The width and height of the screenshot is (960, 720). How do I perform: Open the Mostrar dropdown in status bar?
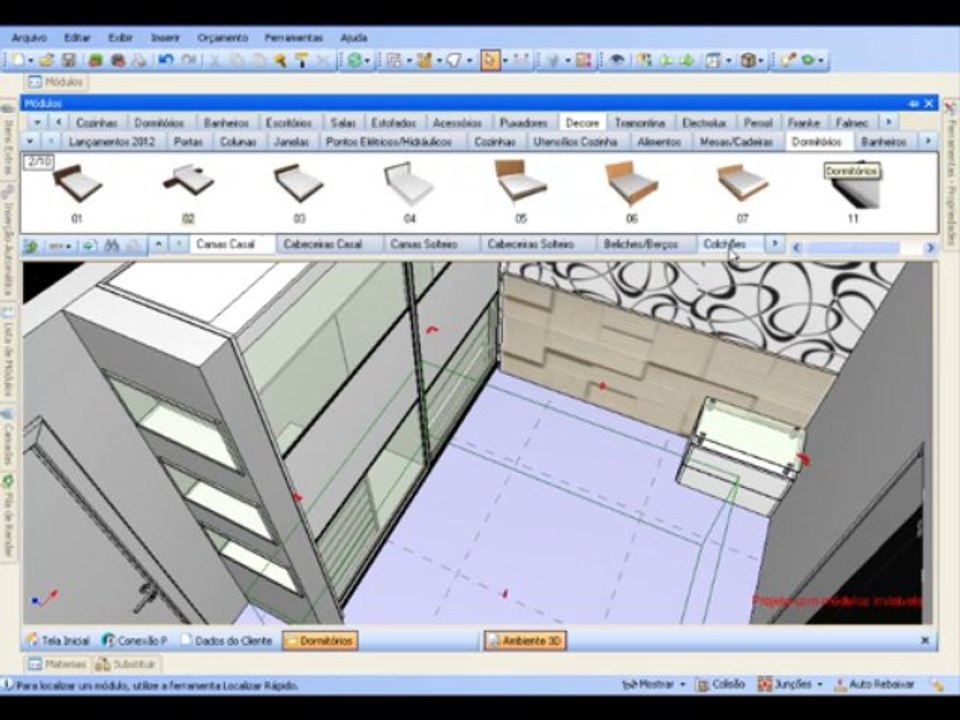(x=653, y=684)
